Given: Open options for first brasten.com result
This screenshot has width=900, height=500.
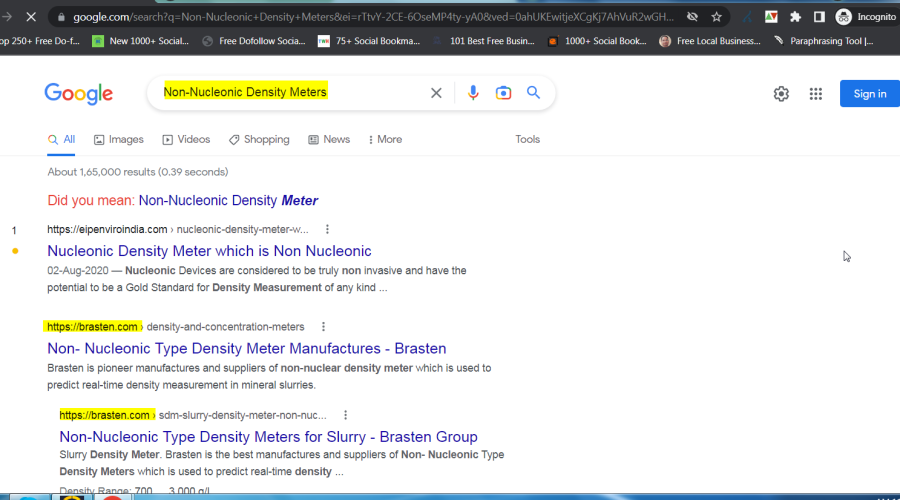Looking at the screenshot, I should [323, 327].
